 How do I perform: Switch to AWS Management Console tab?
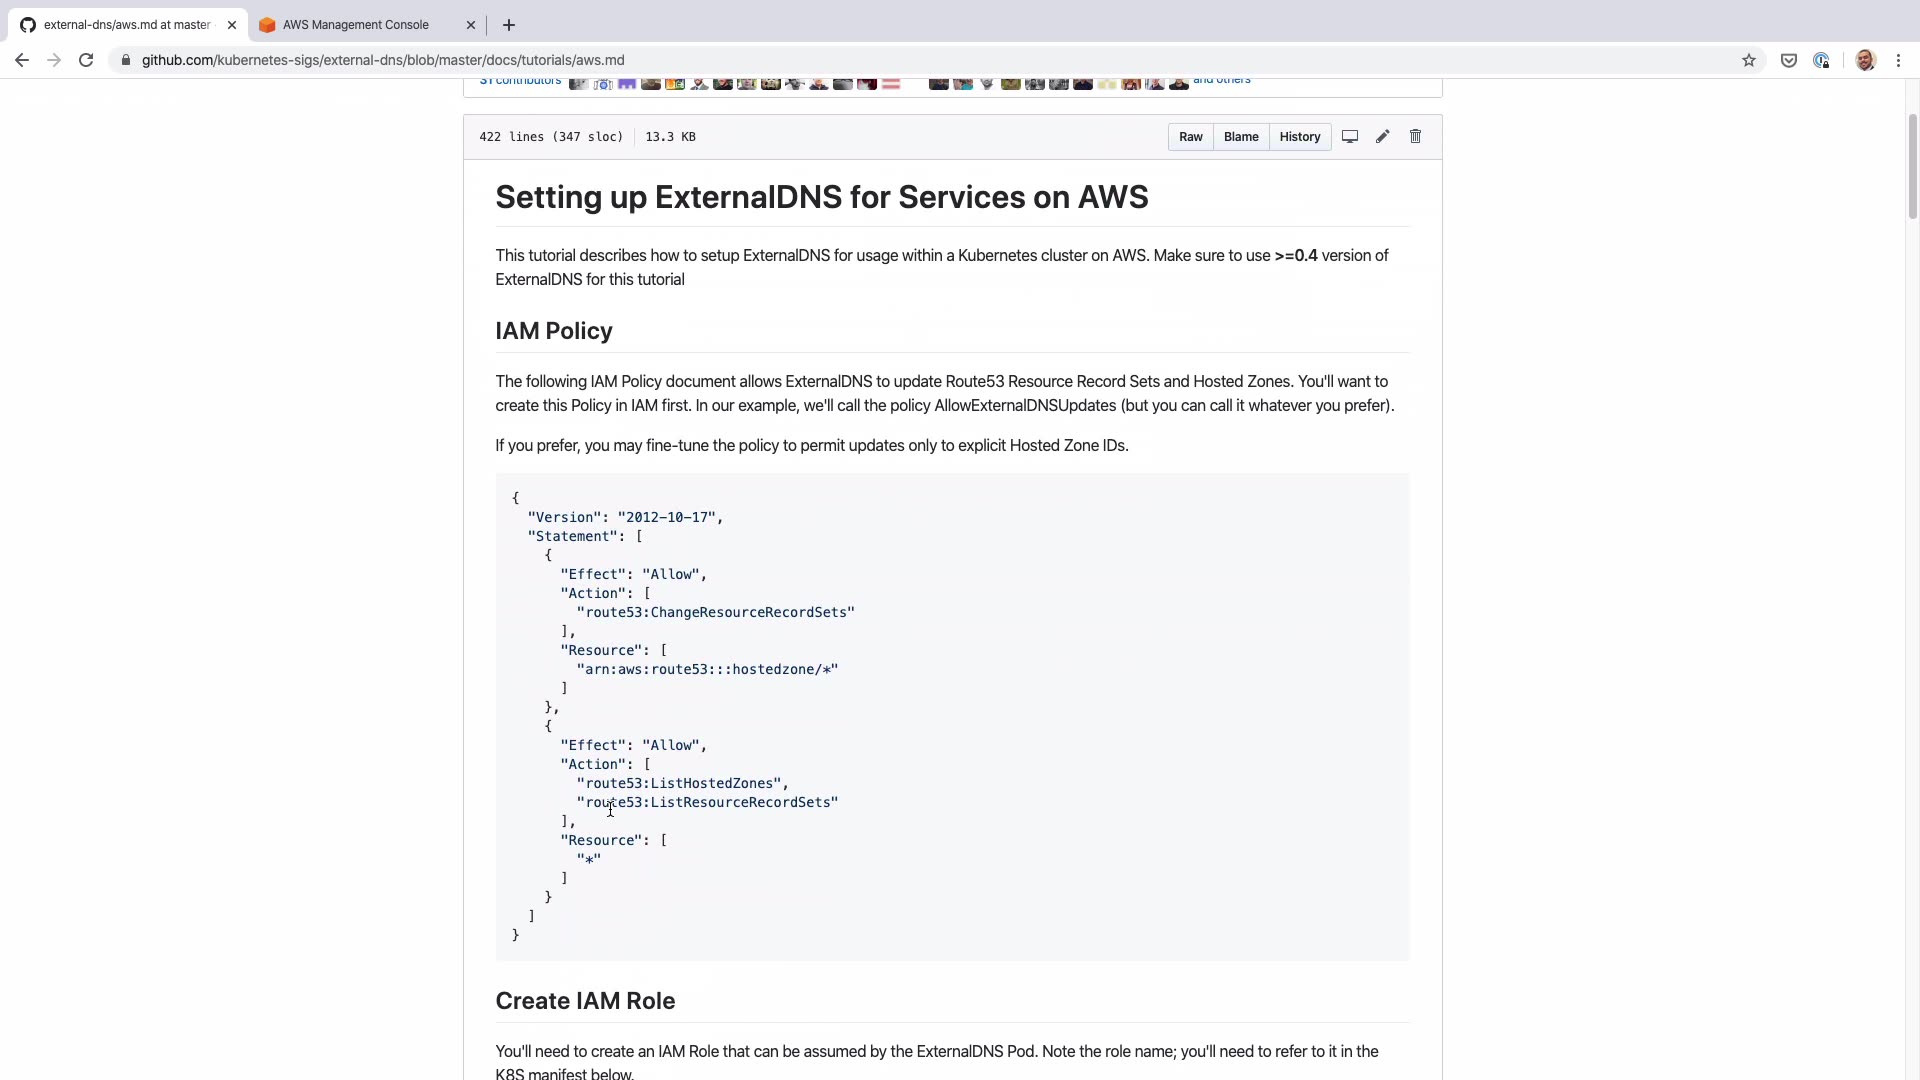tap(355, 25)
